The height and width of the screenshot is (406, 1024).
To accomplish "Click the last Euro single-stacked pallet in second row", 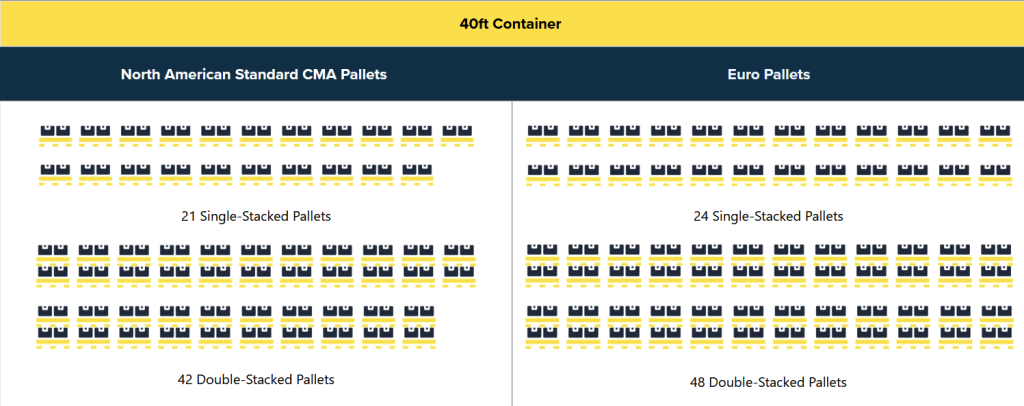I will (995, 174).
